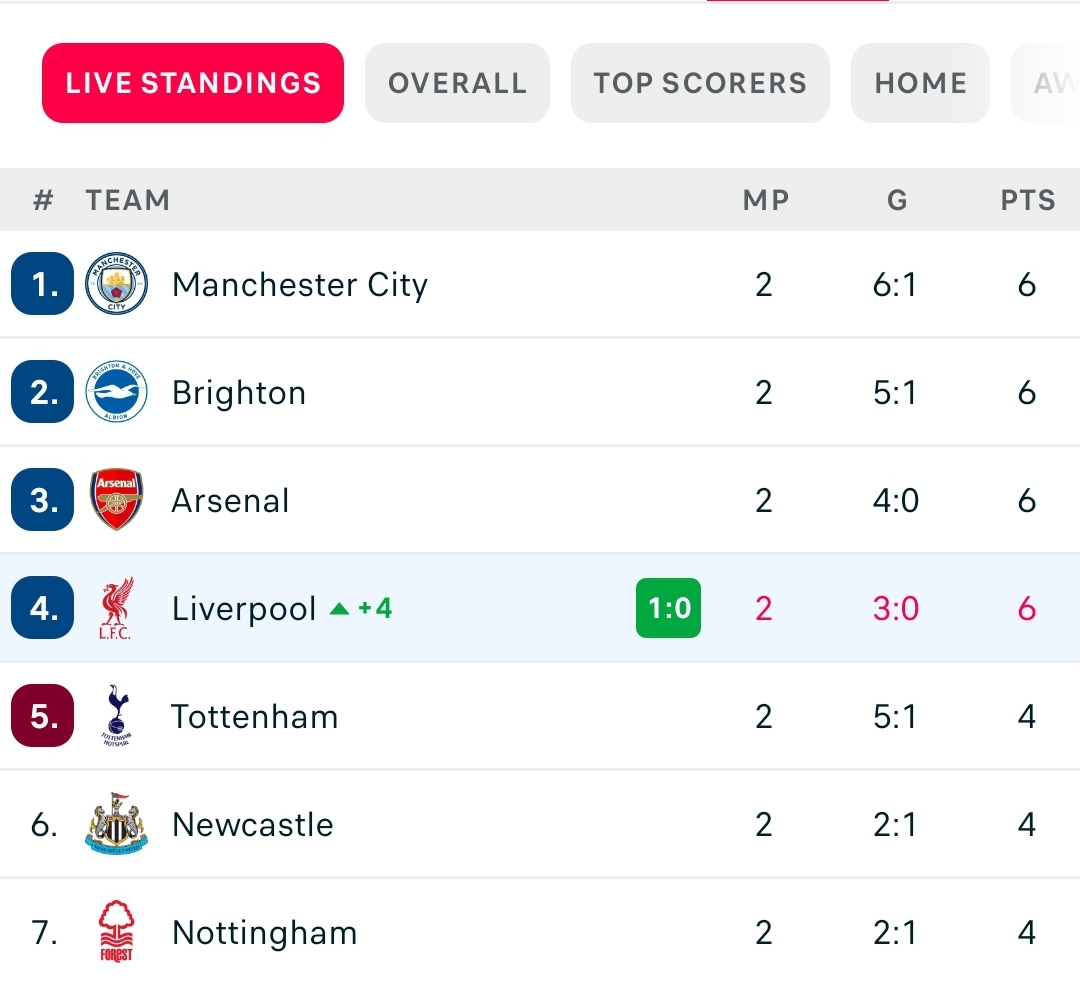Select the Nottingham Forest tree crest
This screenshot has height=981, width=1080.
pyautogui.click(x=116, y=931)
